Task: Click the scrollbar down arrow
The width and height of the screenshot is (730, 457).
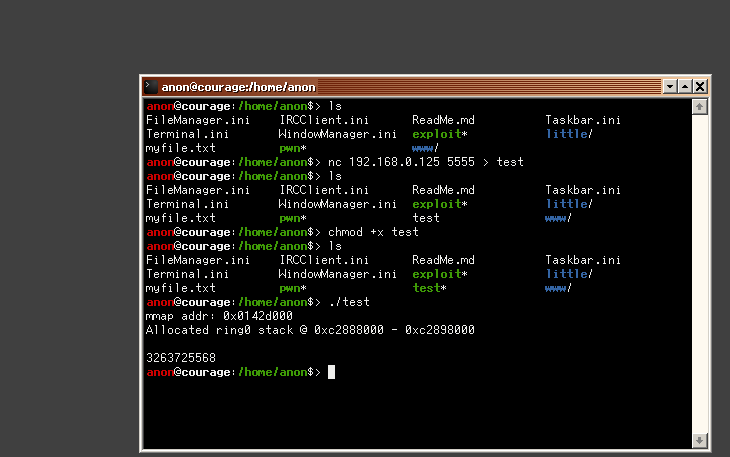Action: [699, 440]
